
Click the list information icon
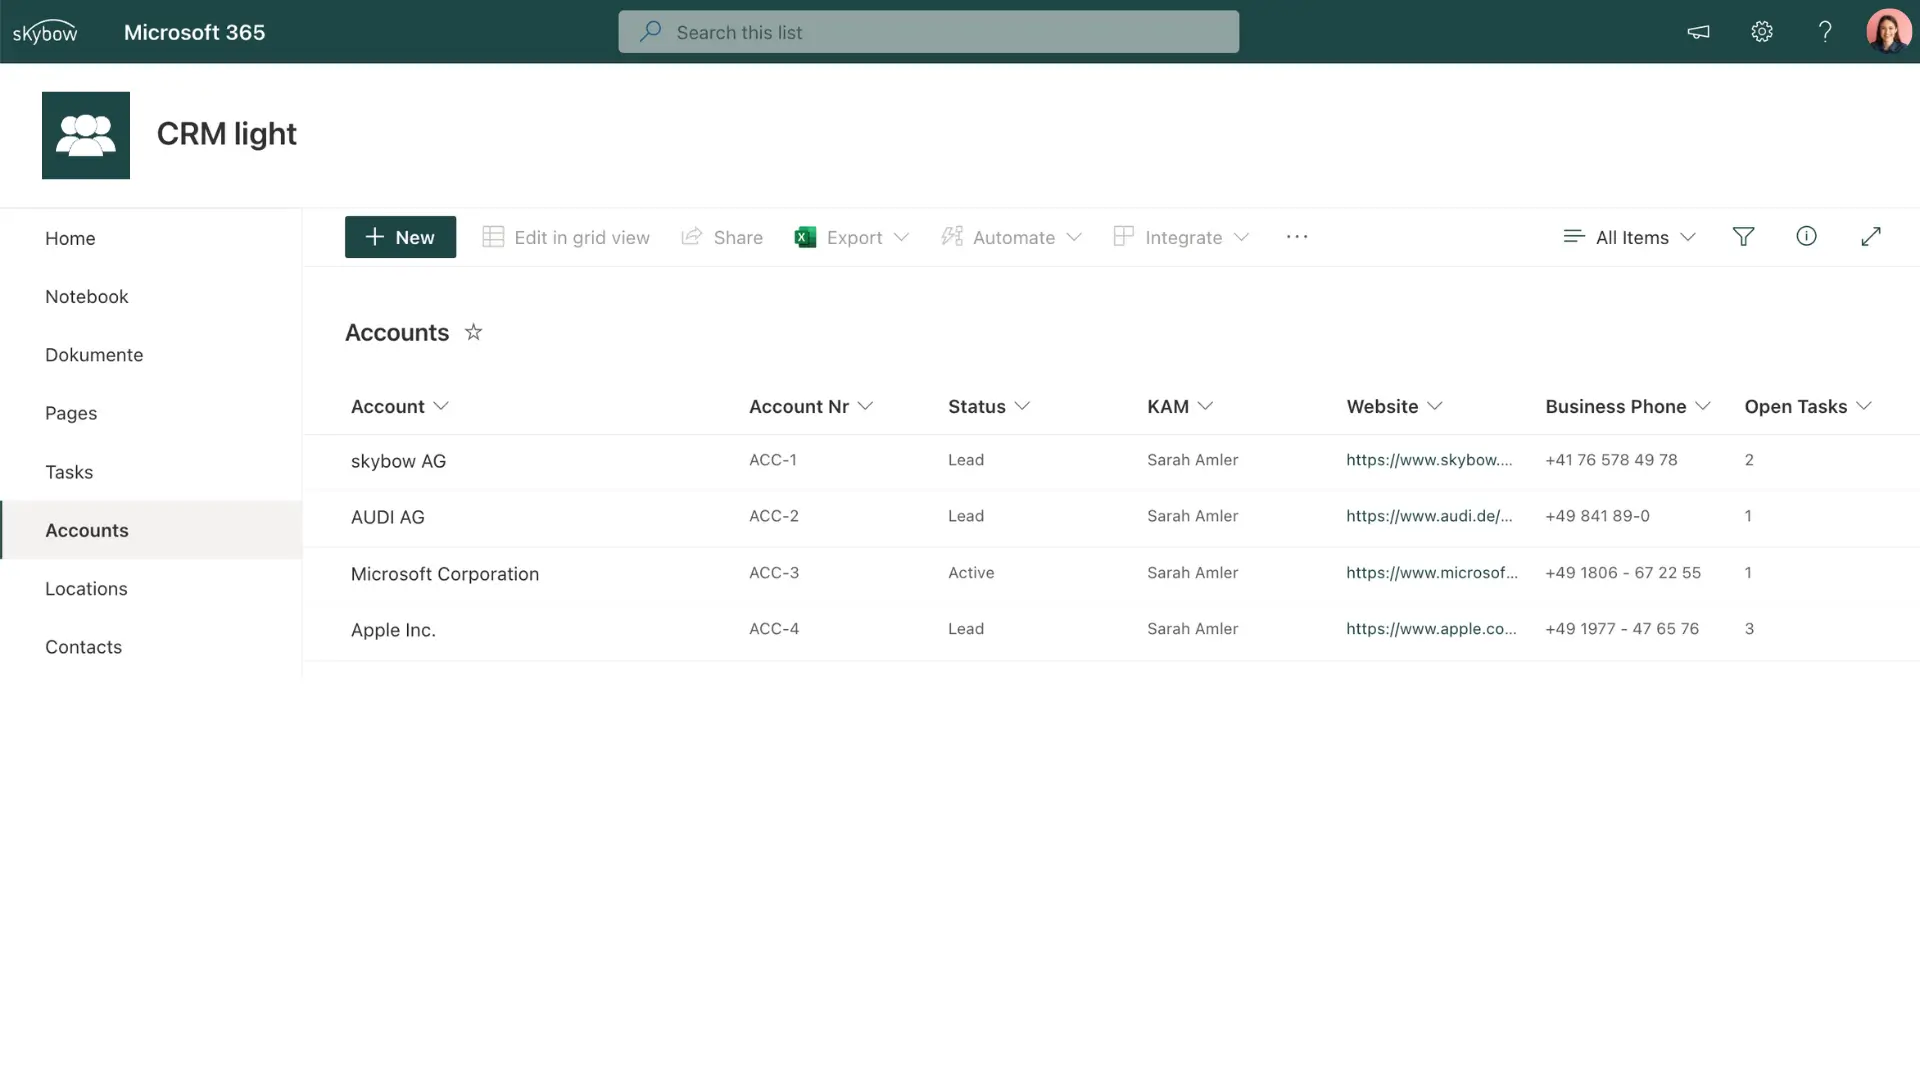(x=1806, y=236)
